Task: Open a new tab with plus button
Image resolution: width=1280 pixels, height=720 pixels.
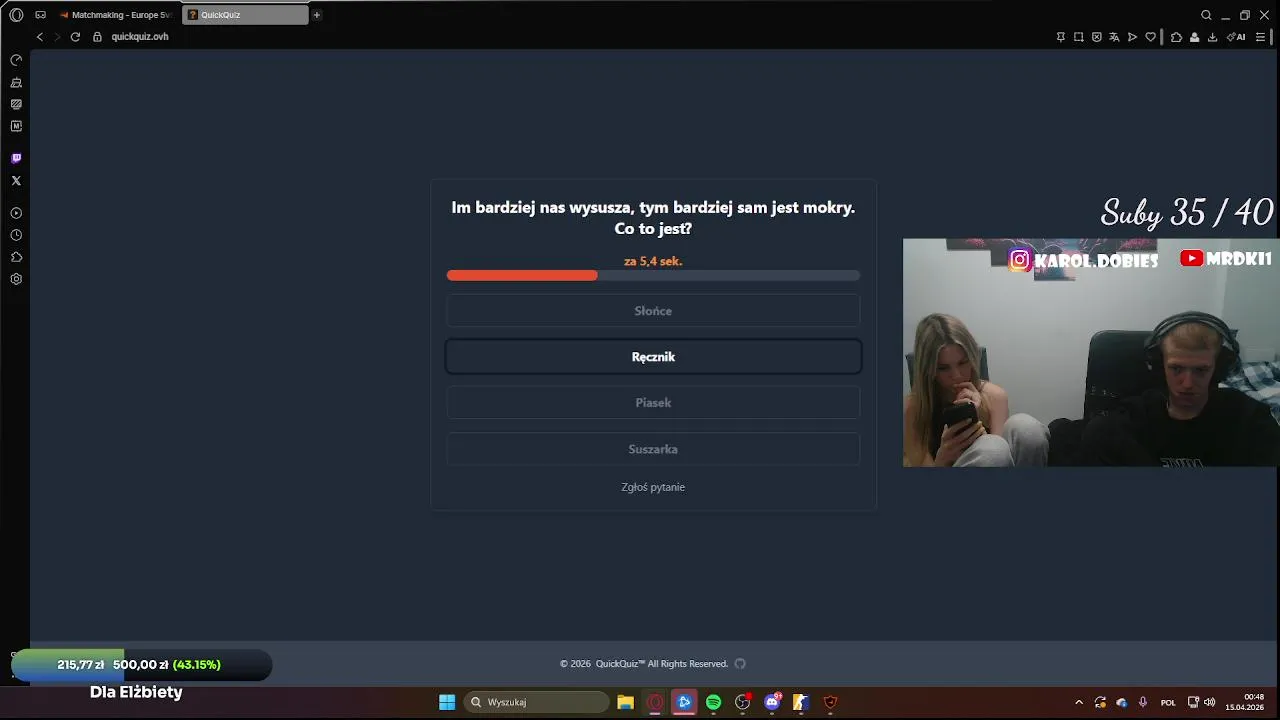Action: click(317, 15)
